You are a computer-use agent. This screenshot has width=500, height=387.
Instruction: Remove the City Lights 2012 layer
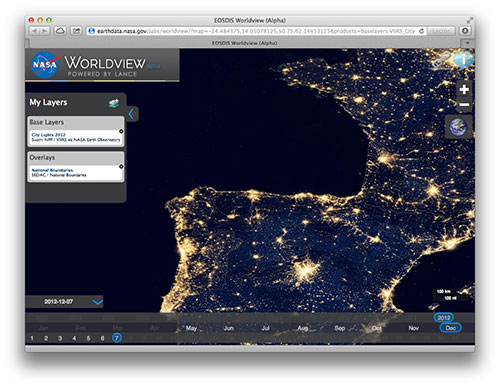[x=121, y=131]
